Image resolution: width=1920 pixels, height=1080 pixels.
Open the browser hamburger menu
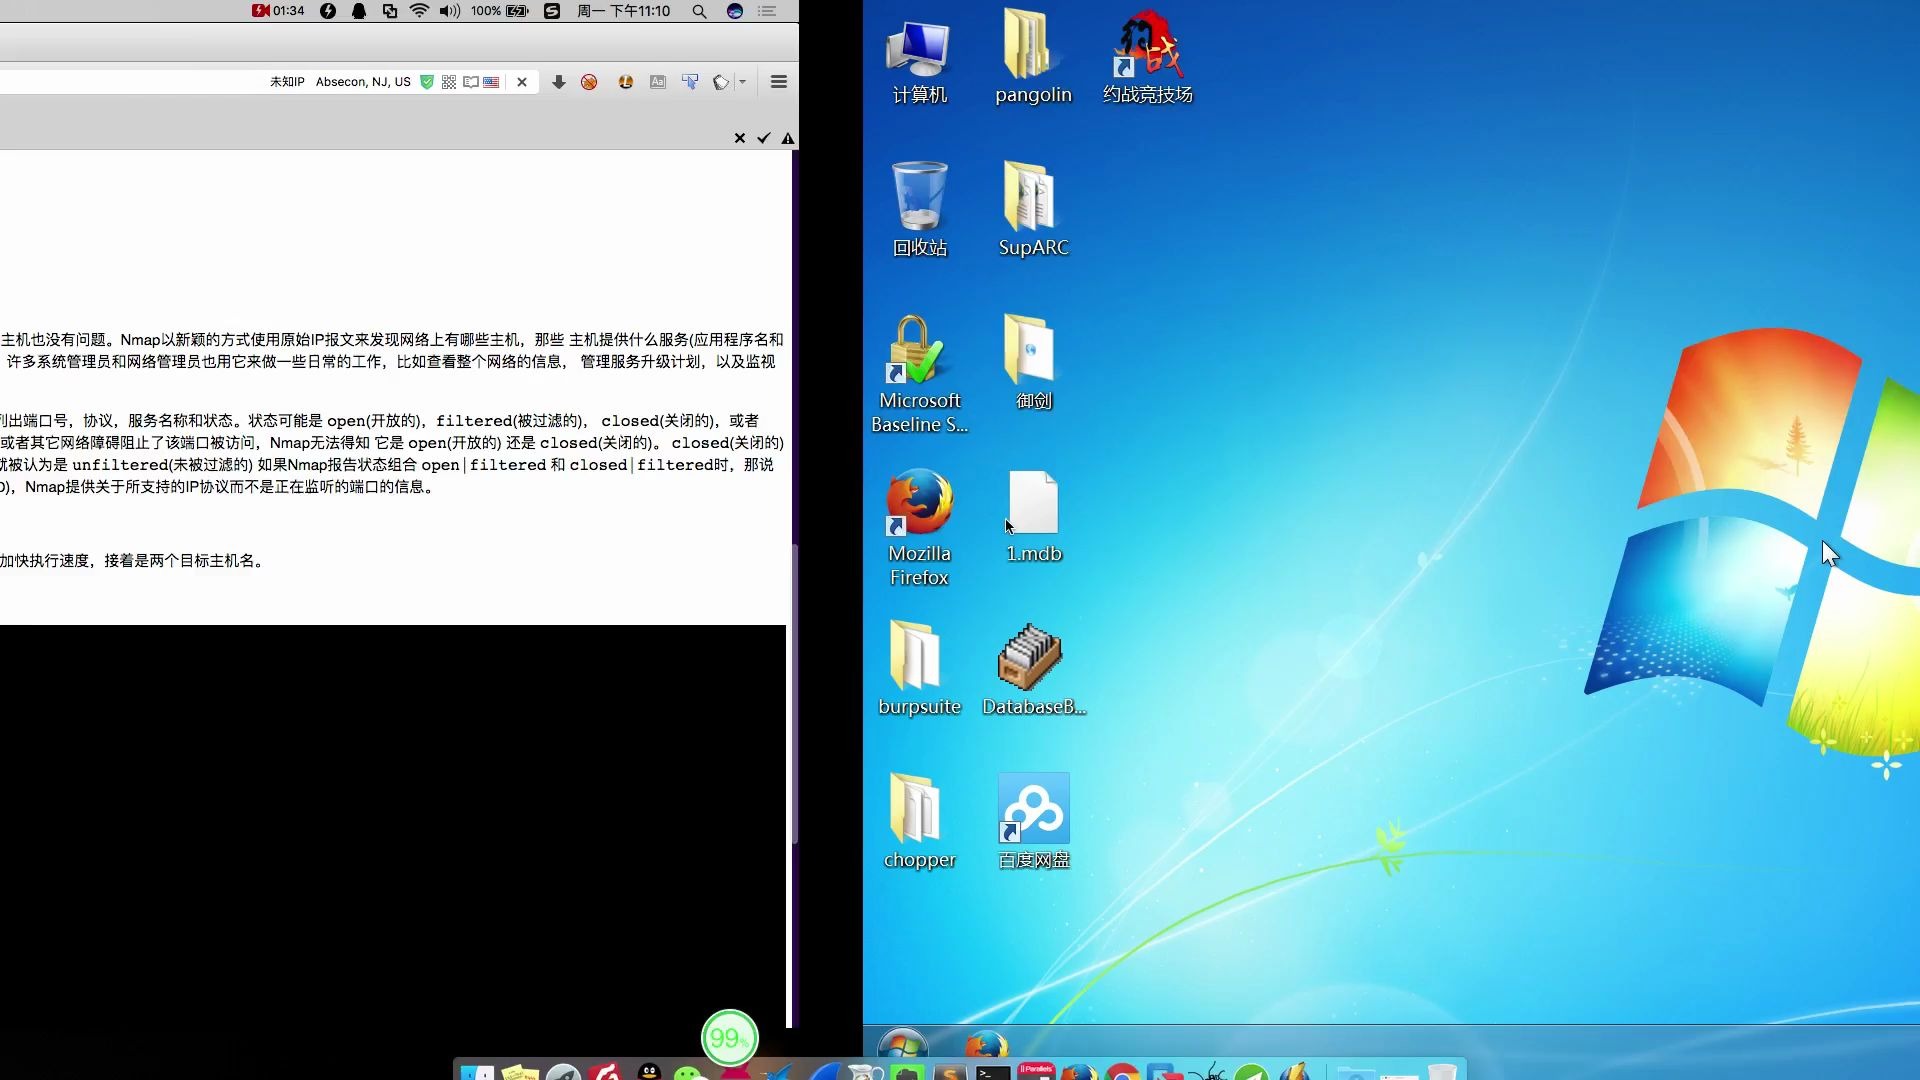pos(779,82)
